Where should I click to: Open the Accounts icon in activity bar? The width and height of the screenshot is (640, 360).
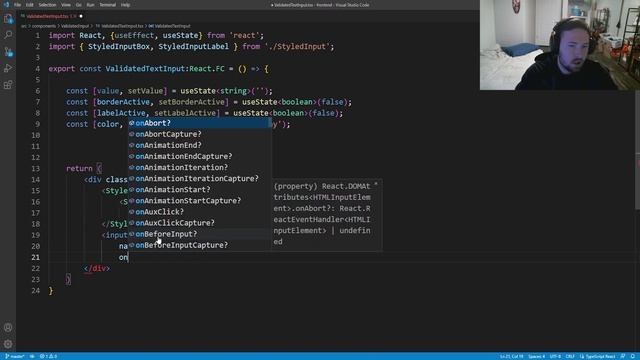pos(8,327)
